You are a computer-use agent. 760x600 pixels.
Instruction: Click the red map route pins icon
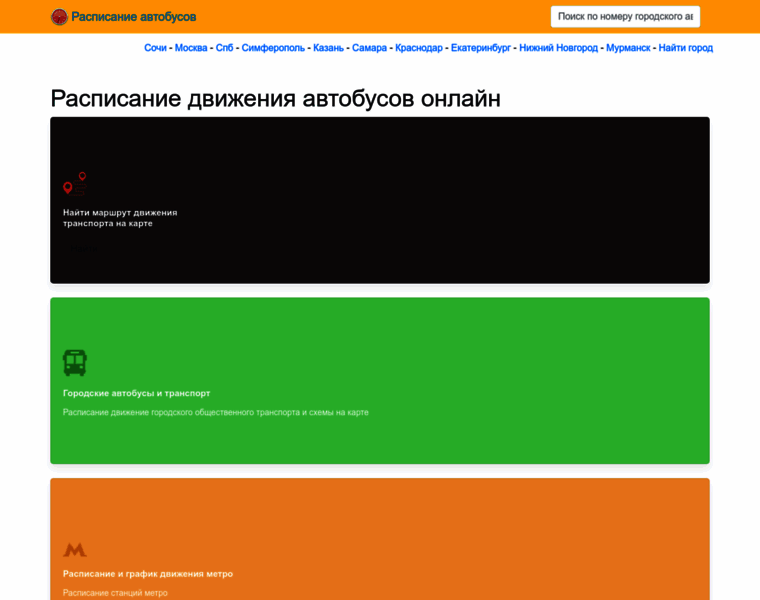click(x=75, y=183)
